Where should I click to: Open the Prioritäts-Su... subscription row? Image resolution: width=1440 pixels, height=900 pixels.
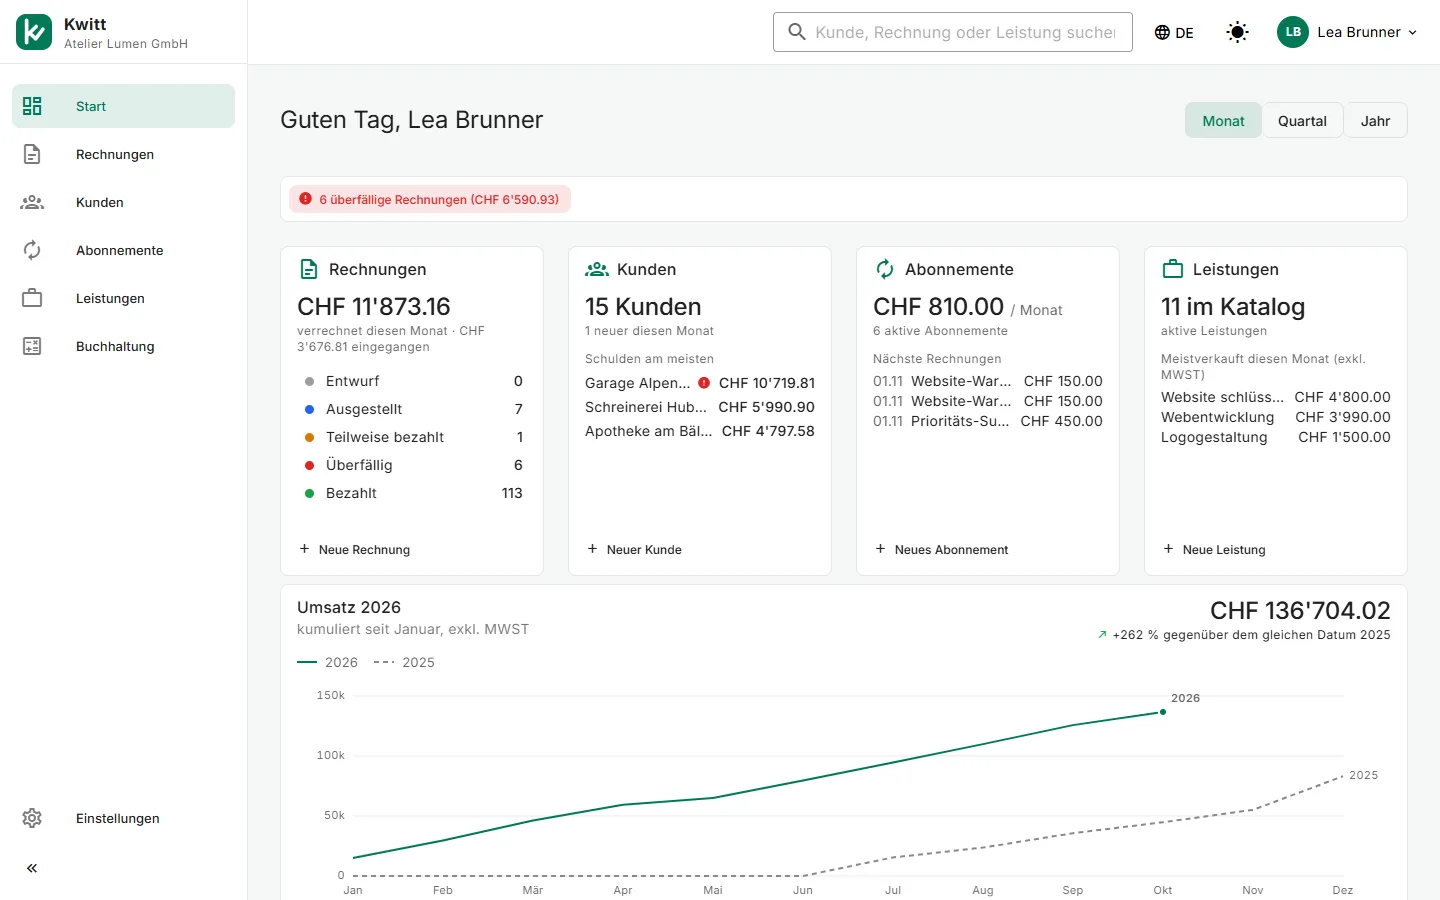988,421
